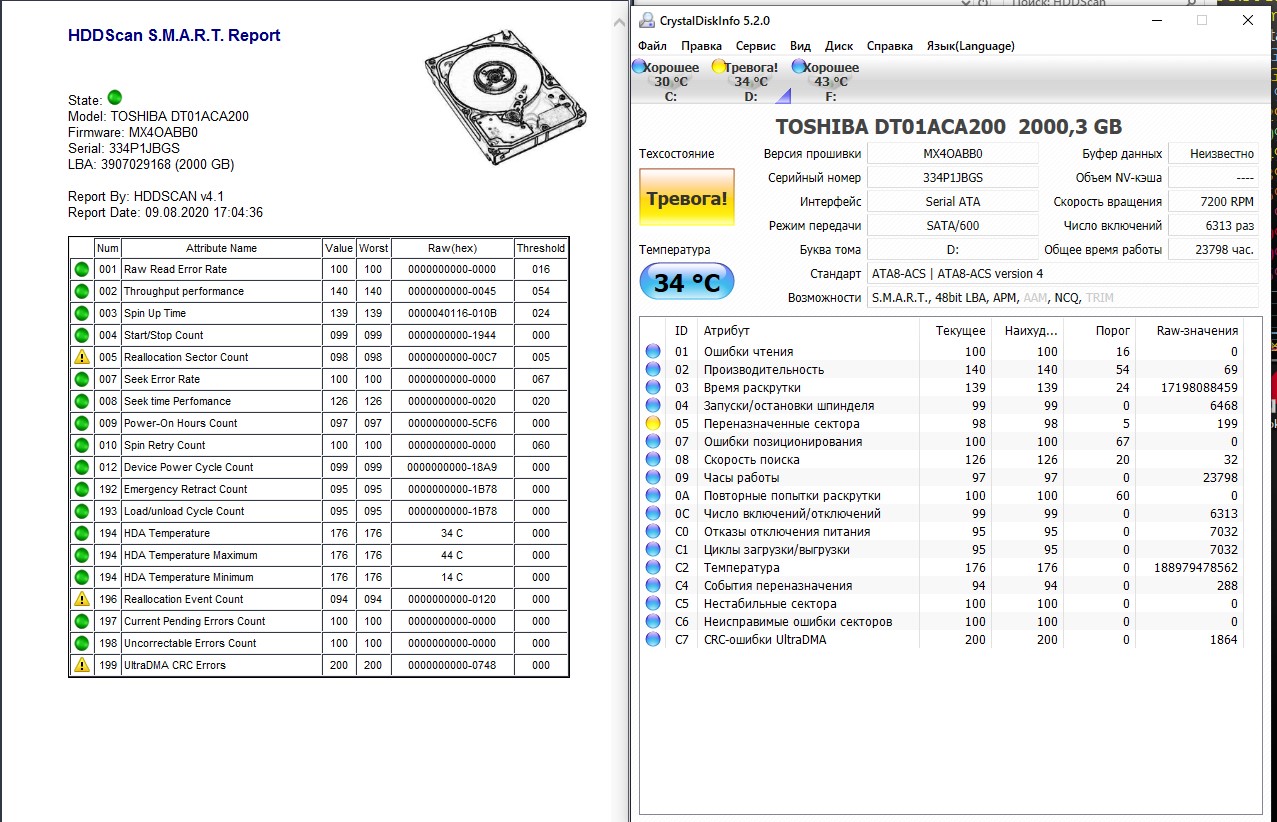
Task: Click the Raw(hex) header in HDDScan table
Action: (x=452, y=248)
